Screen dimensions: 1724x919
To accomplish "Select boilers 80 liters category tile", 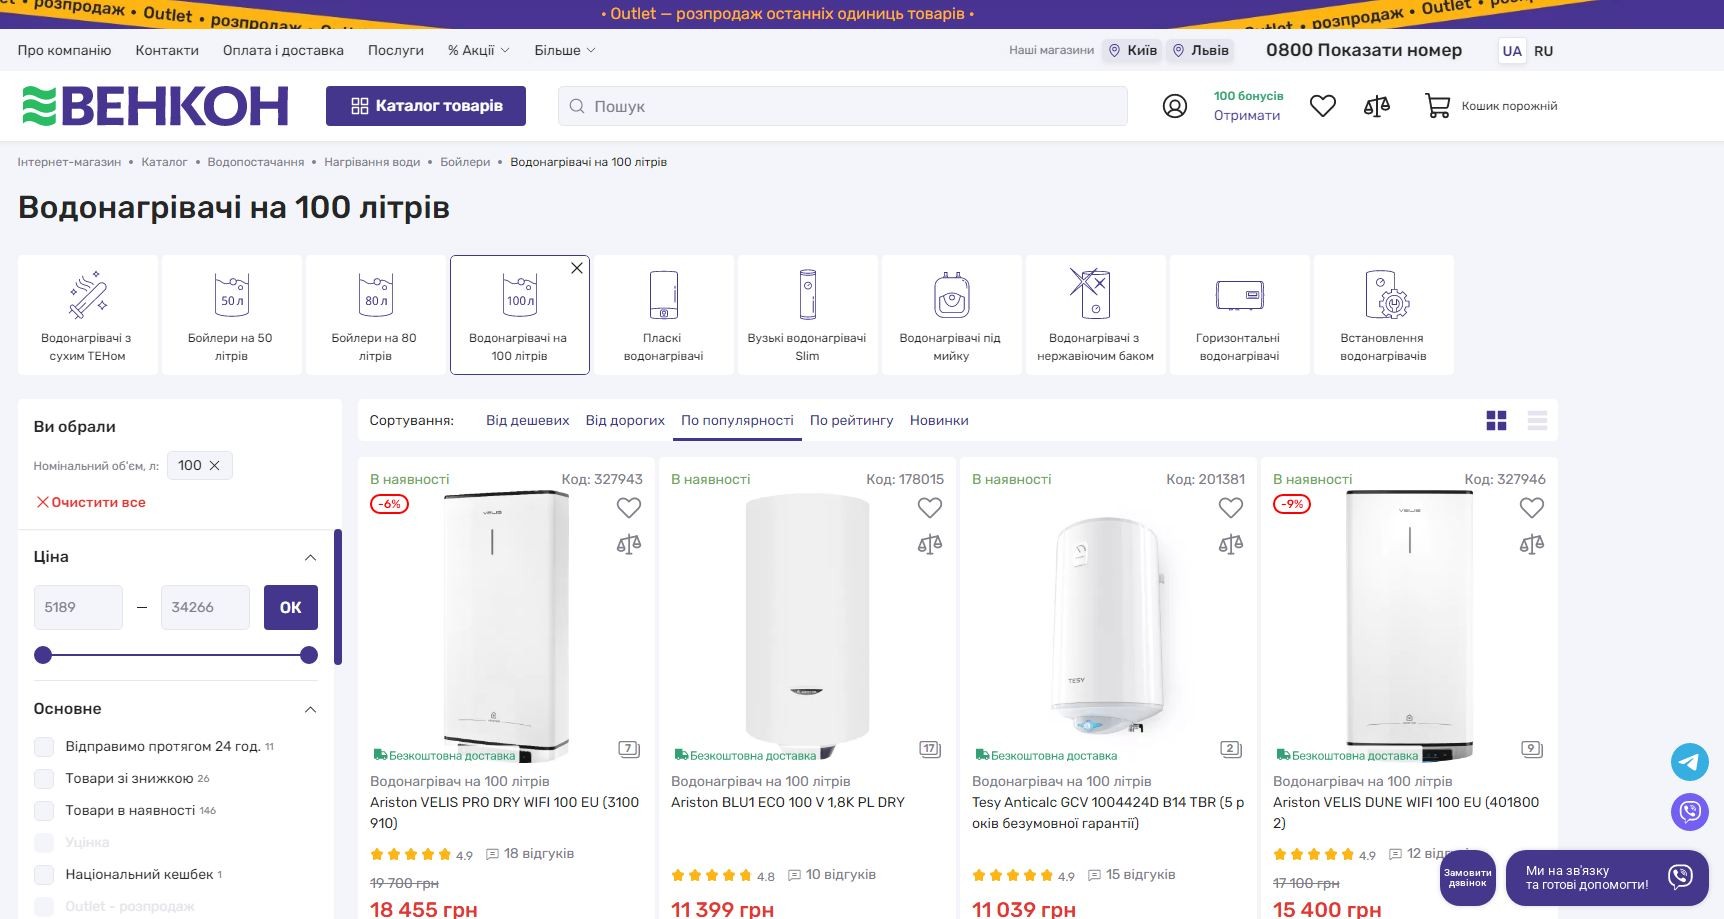I will [x=376, y=315].
